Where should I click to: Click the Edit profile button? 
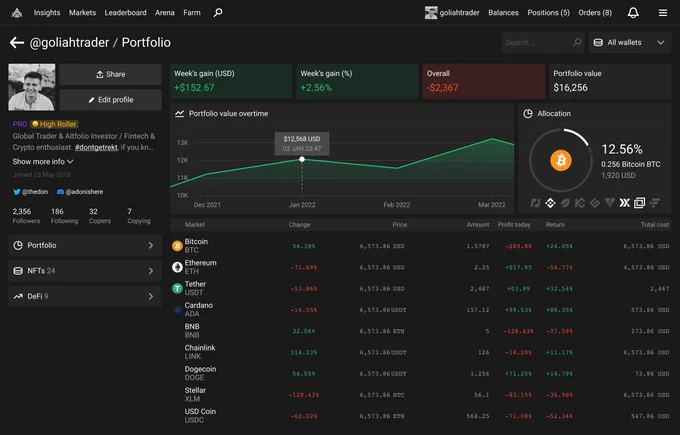(x=111, y=100)
